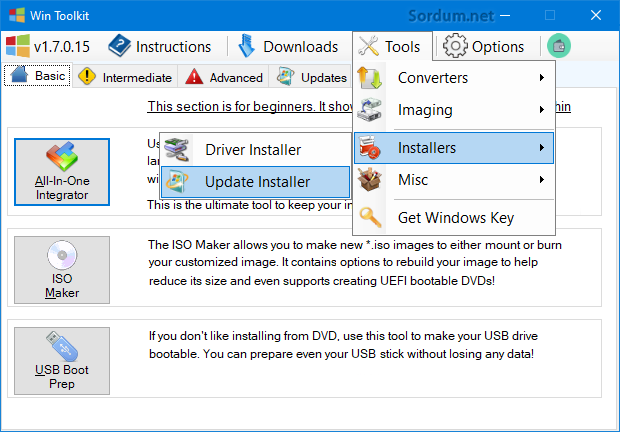Click the Installers disc icon

click(369, 147)
